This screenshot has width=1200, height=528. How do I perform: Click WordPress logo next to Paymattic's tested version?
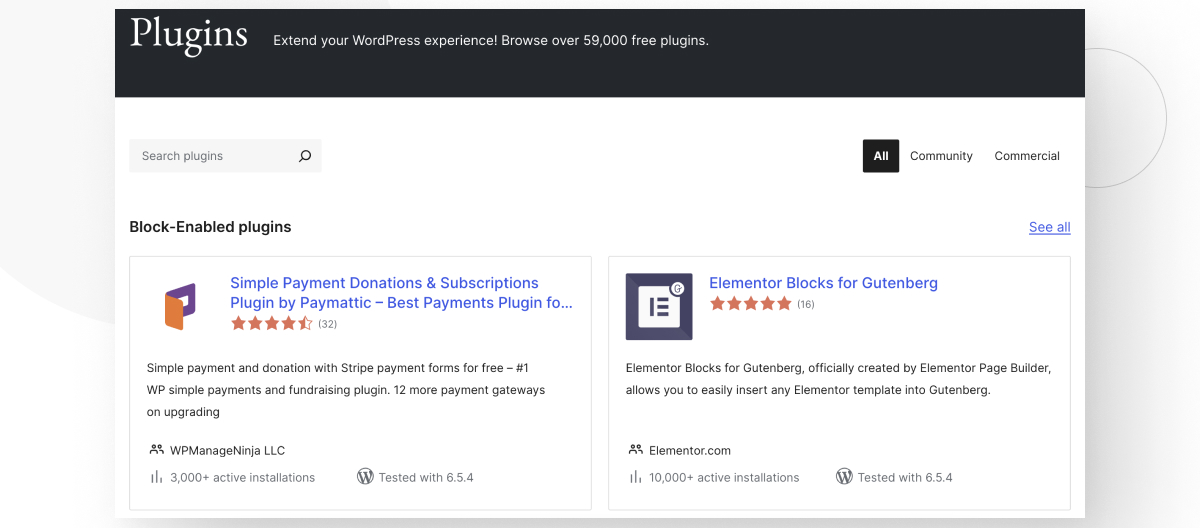point(365,477)
